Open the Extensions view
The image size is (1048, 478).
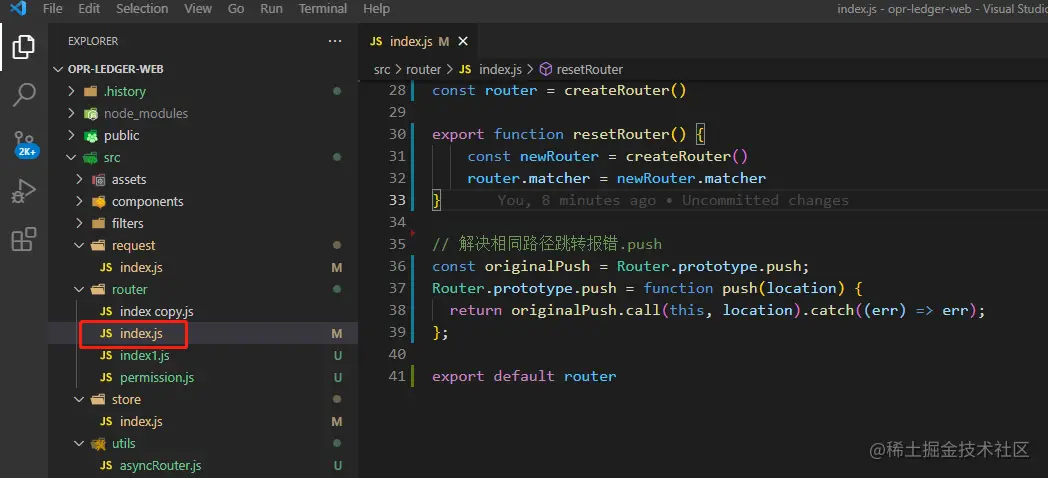[x=24, y=239]
